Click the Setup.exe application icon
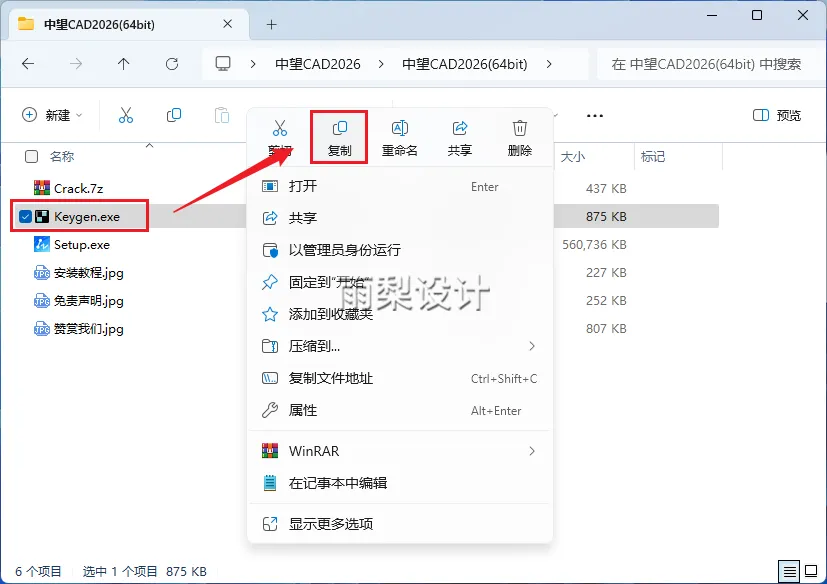The width and height of the screenshot is (827, 584). tap(42, 244)
